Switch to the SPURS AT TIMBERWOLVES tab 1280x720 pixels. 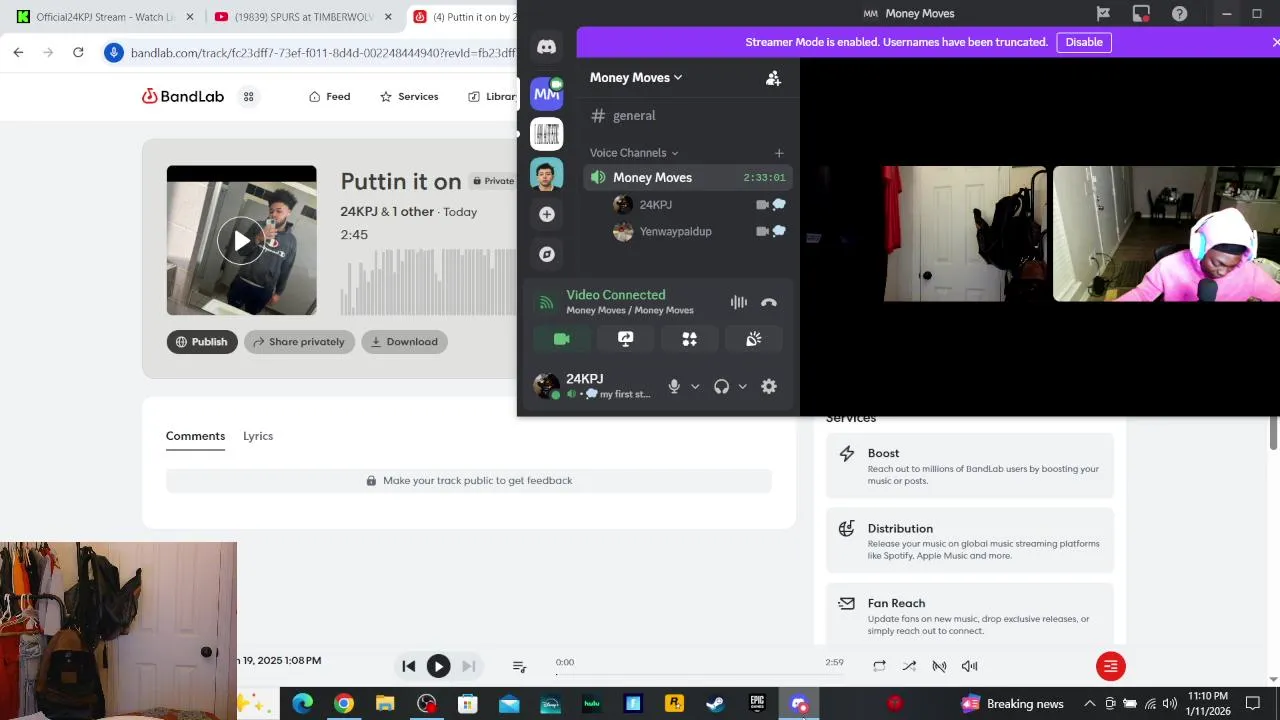pyautogui.click(x=305, y=17)
